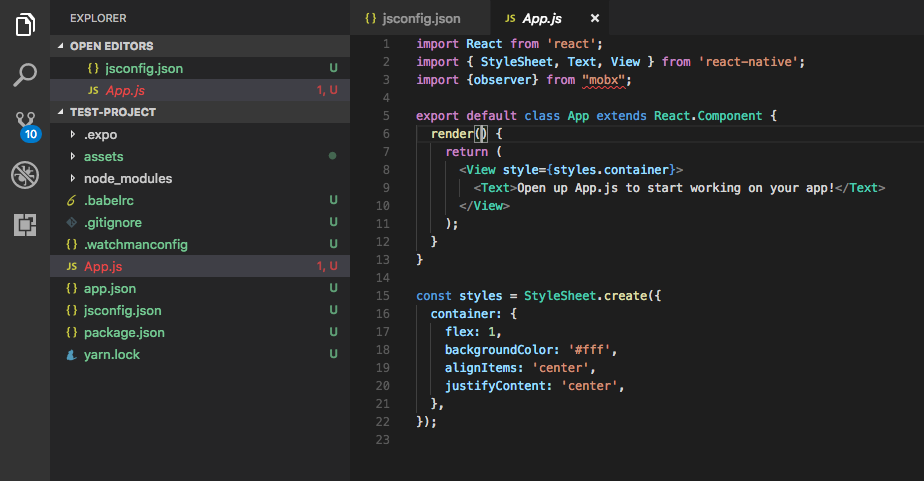The height and width of the screenshot is (481, 924).
Task: Click the braces icon beside app.json
Action: pyautogui.click(x=71, y=288)
